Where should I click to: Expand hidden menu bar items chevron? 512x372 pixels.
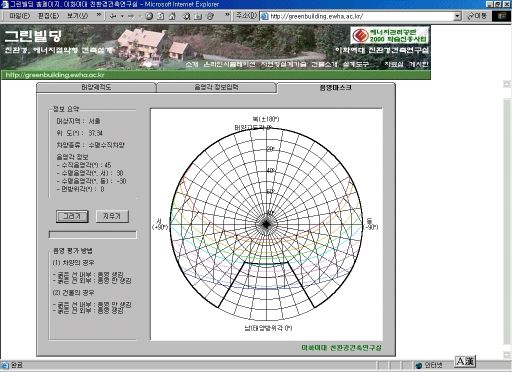click(x=99, y=15)
